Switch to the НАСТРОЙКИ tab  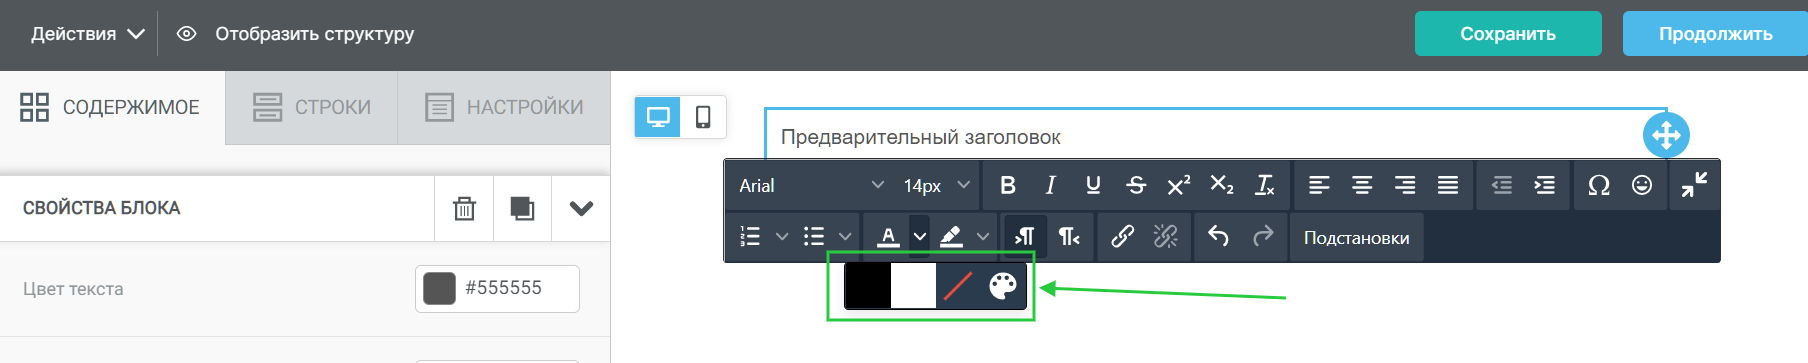(504, 107)
